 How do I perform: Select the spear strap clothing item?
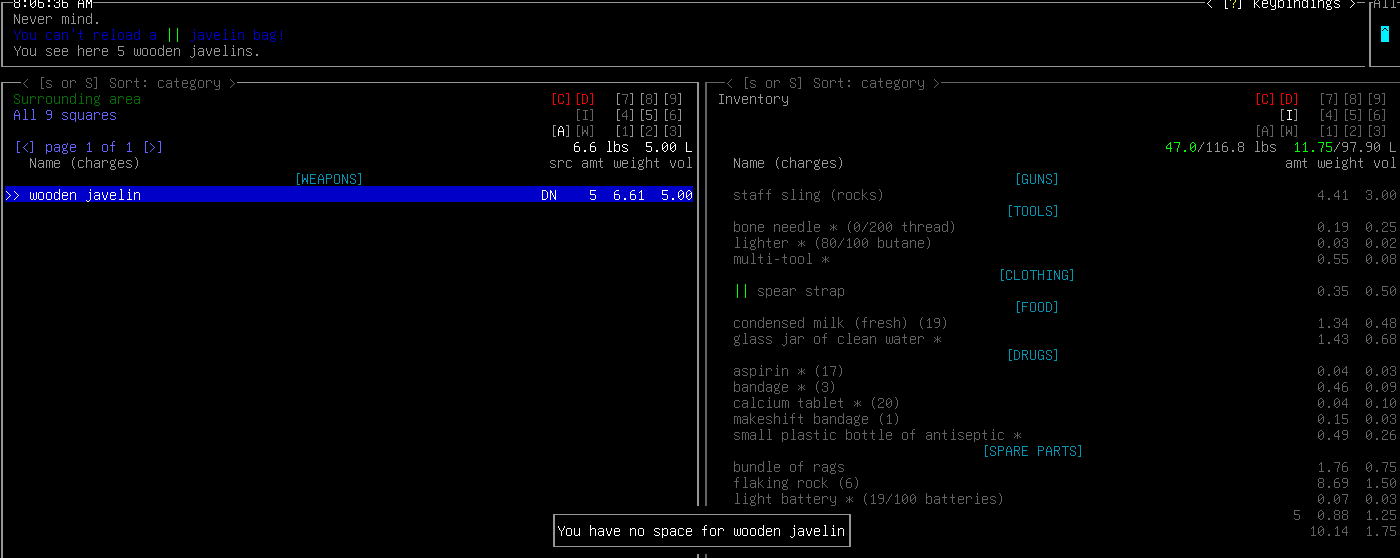click(1064, 291)
